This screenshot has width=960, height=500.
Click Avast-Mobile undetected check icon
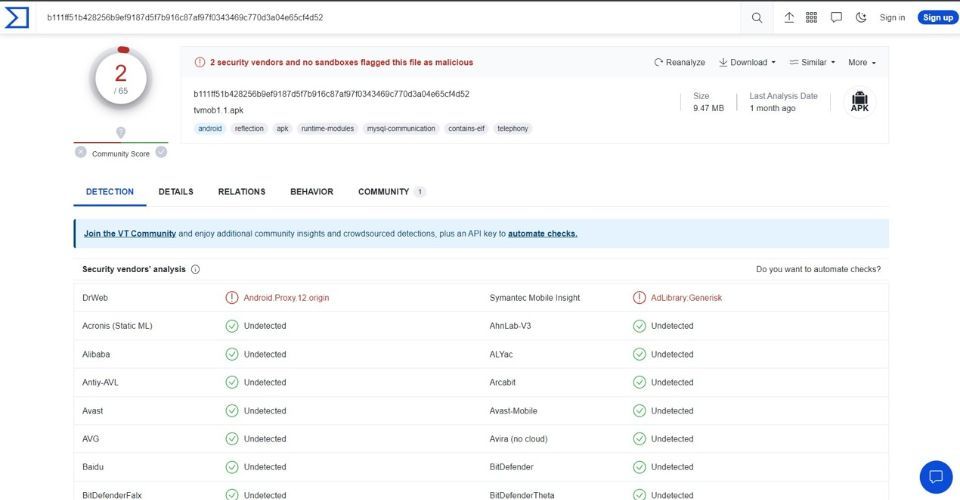(x=639, y=411)
